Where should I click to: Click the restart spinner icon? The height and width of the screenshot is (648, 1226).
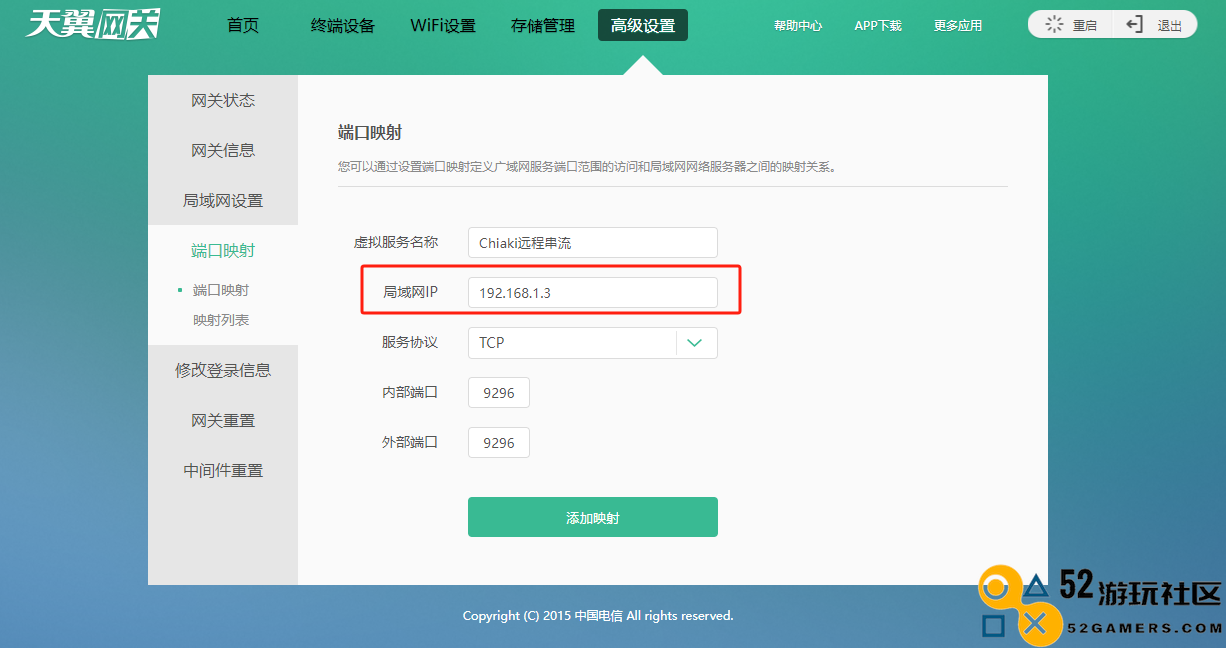point(1054,25)
